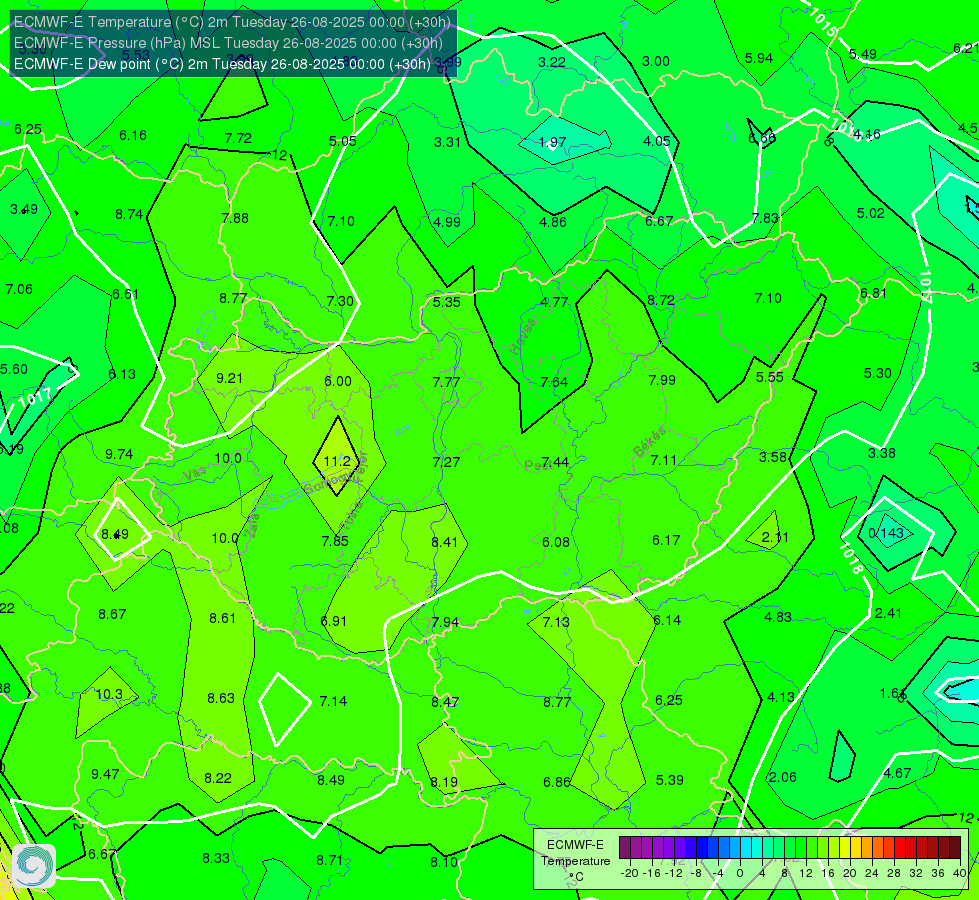This screenshot has width=979, height=900.
Task: Click the swirl logo icon in the map corner
Action: 34,866
